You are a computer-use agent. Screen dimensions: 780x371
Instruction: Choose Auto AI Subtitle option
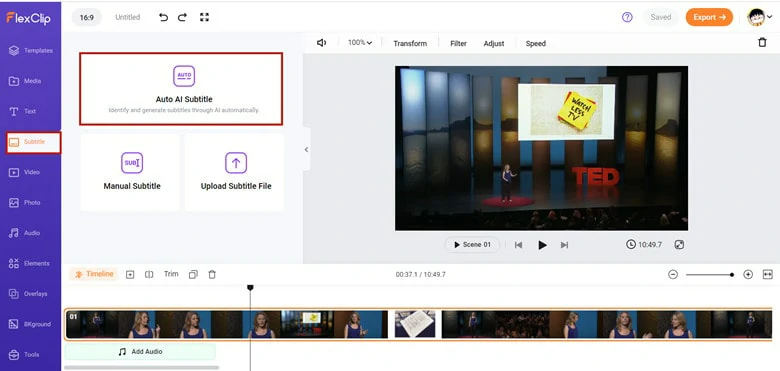pos(181,89)
